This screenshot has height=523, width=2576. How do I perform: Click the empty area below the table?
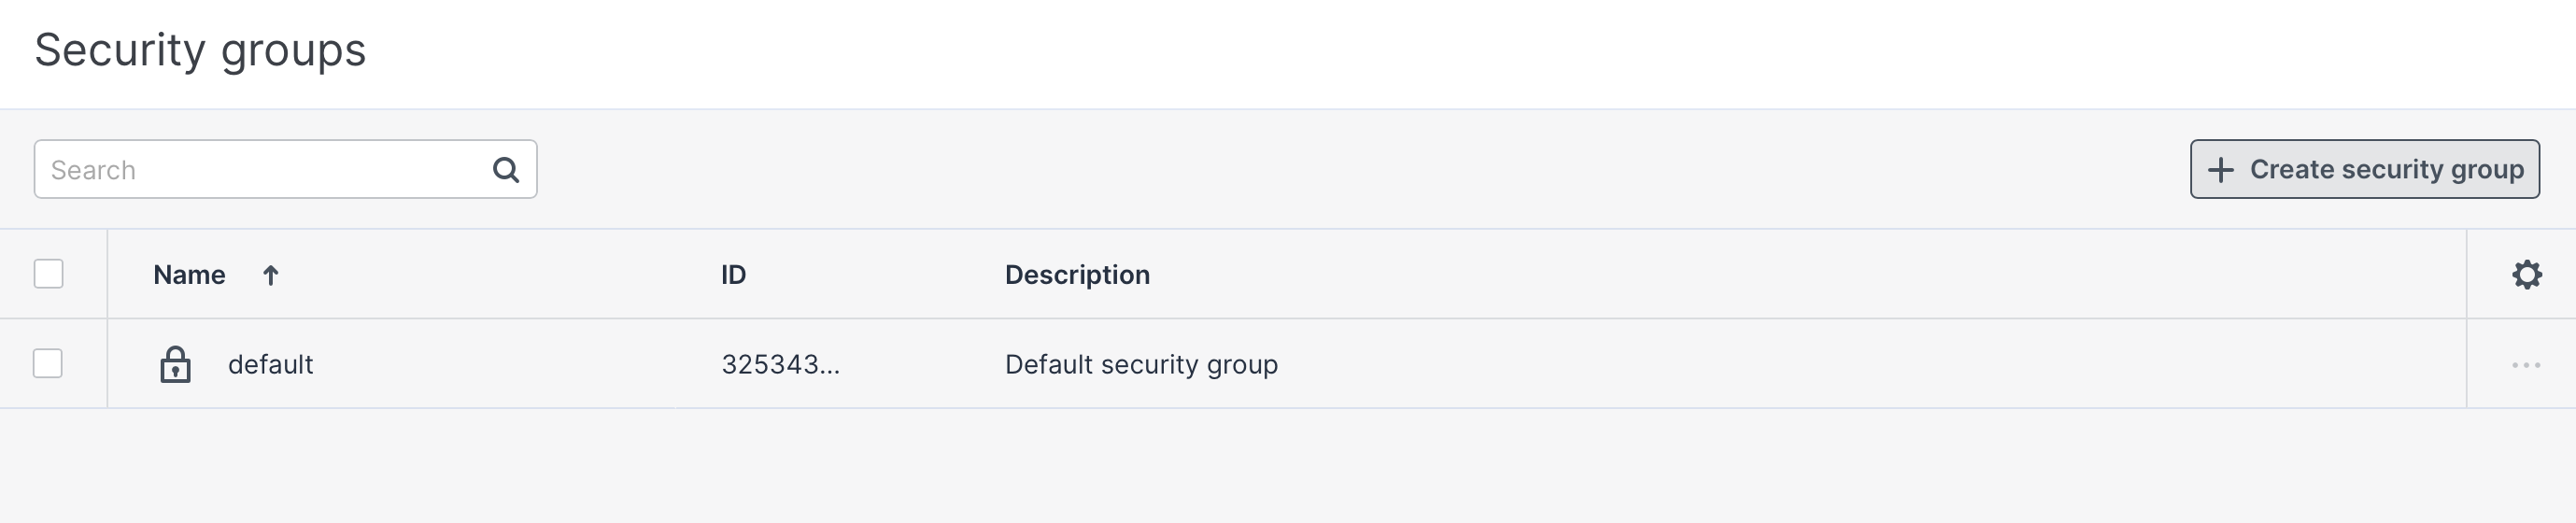pyautogui.click(x=1288, y=466)
